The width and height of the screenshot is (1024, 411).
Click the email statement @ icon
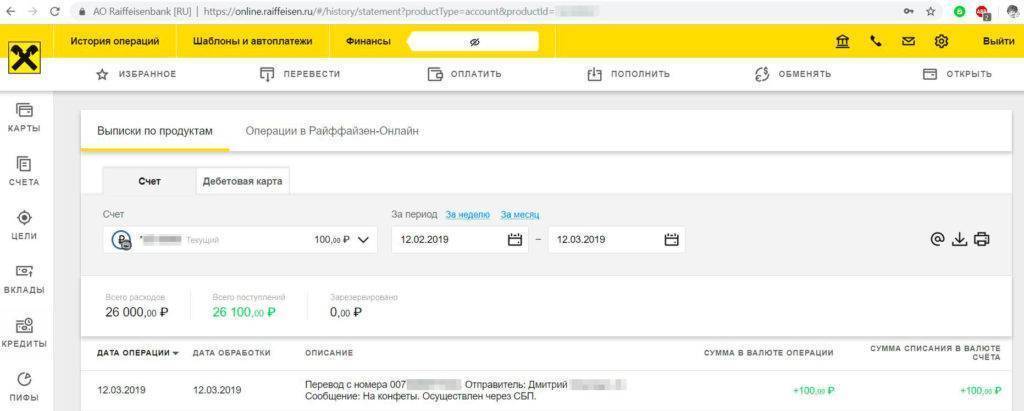pyautogui.click(x=937, y=240)
